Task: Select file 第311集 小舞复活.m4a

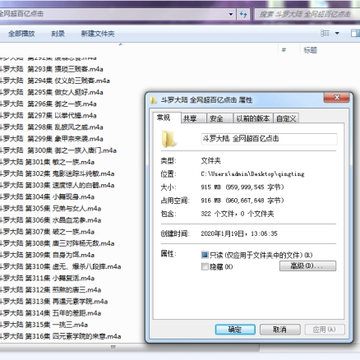Action: click(47, 278)
